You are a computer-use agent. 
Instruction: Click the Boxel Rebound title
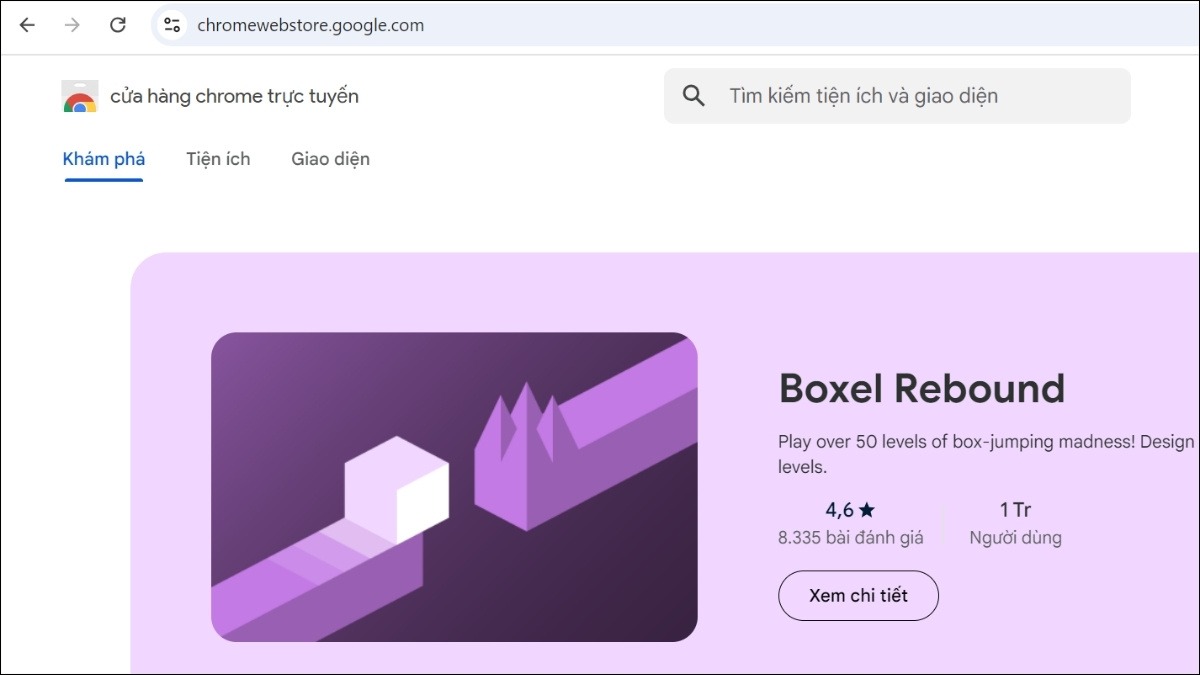922,388
